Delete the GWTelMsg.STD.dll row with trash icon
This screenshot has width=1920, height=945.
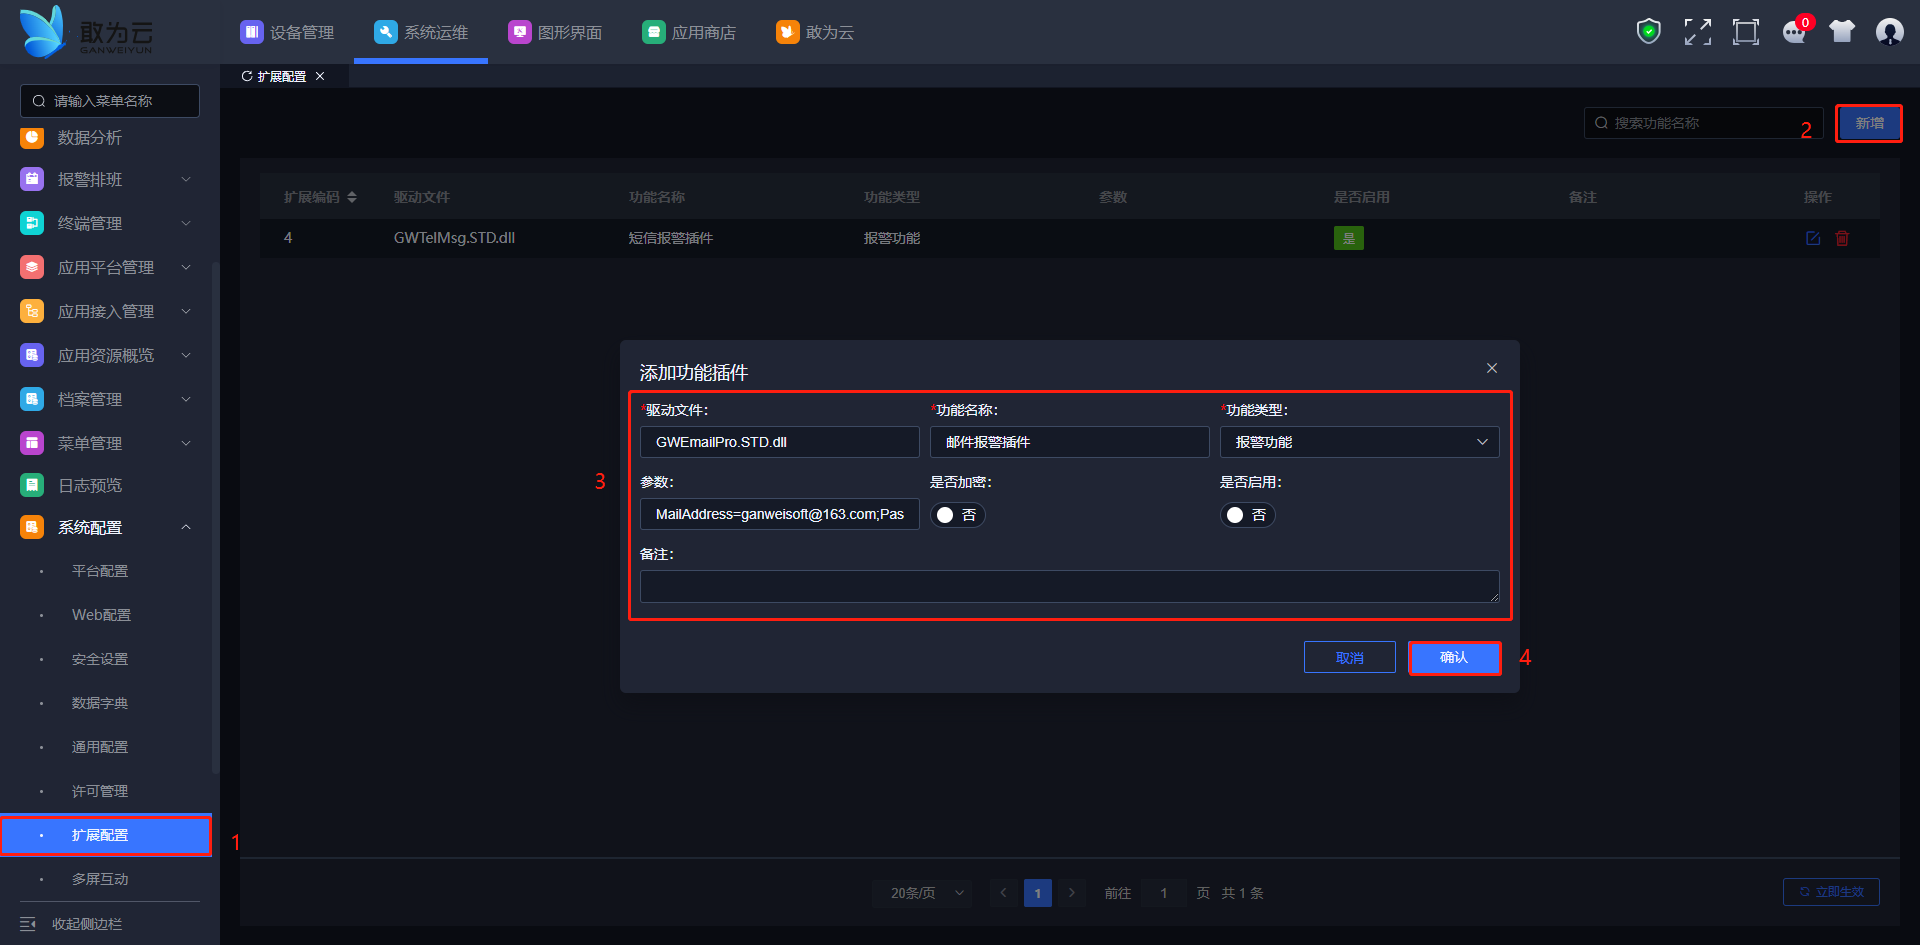click(1842, 238)
